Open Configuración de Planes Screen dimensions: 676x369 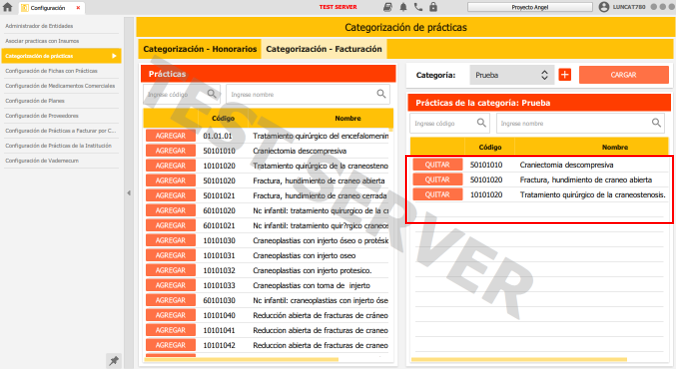tap(61, 101)
